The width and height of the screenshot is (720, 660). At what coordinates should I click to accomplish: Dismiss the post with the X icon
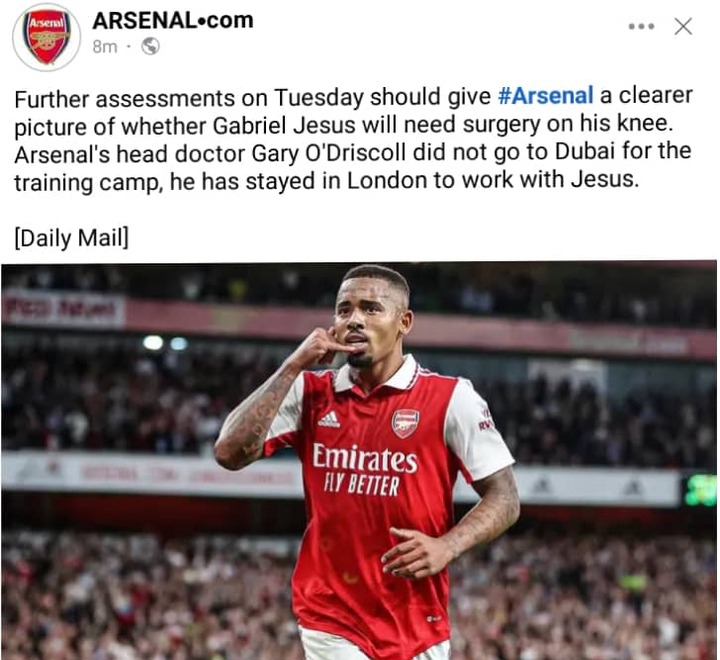683,27
